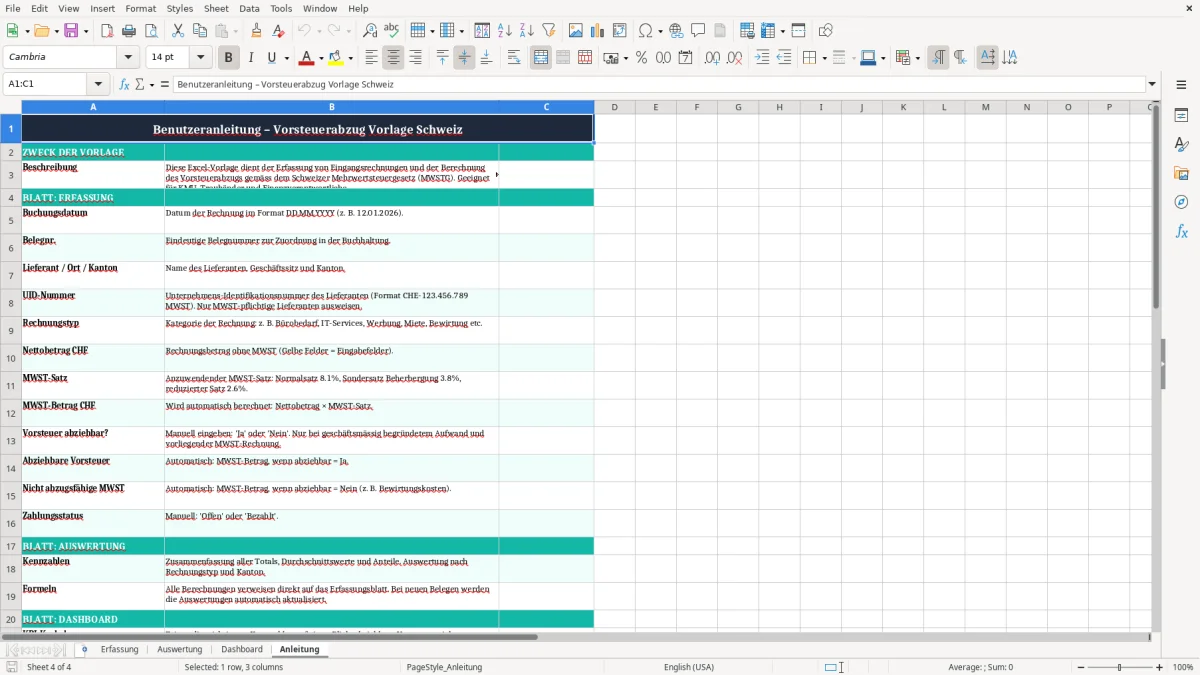Switch to the Auswertung sheet tab

tap(180, 650)
